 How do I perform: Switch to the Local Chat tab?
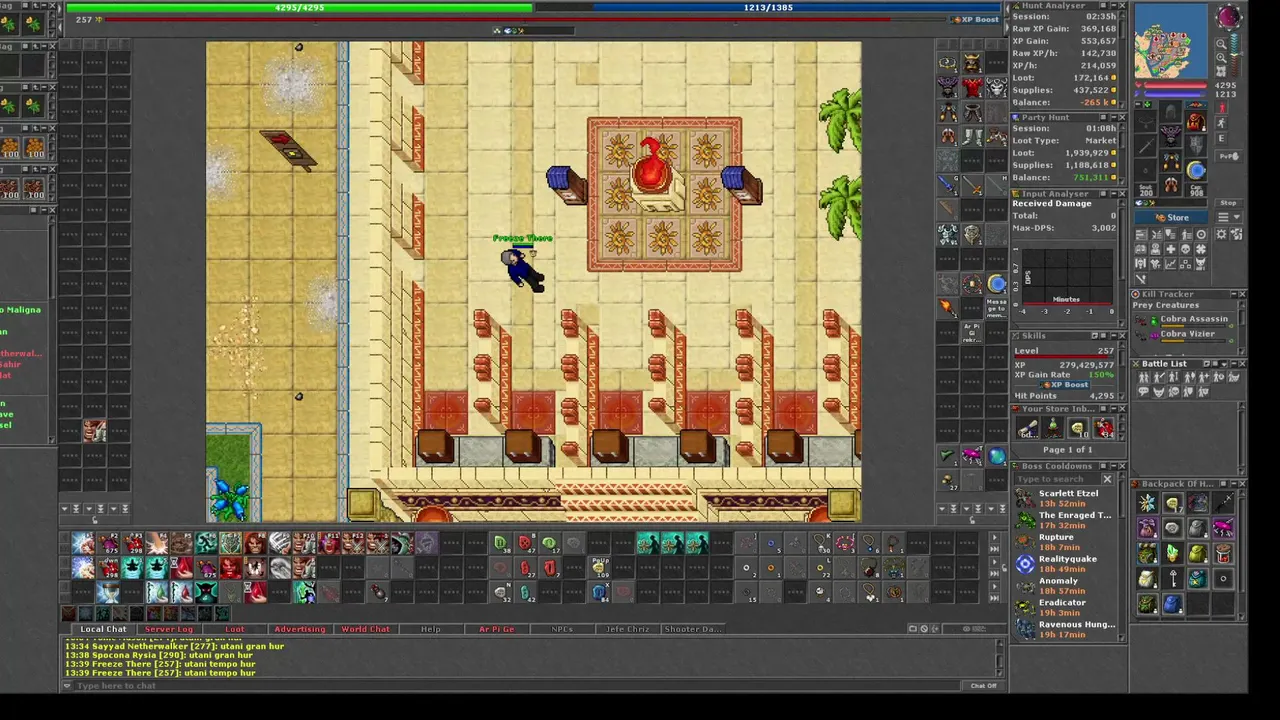click(x=103, y=629)
